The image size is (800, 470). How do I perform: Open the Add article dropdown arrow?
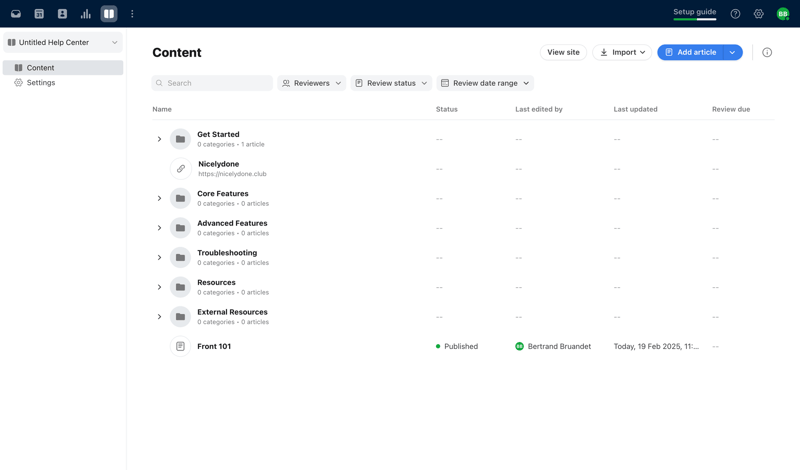coord(733,52)
